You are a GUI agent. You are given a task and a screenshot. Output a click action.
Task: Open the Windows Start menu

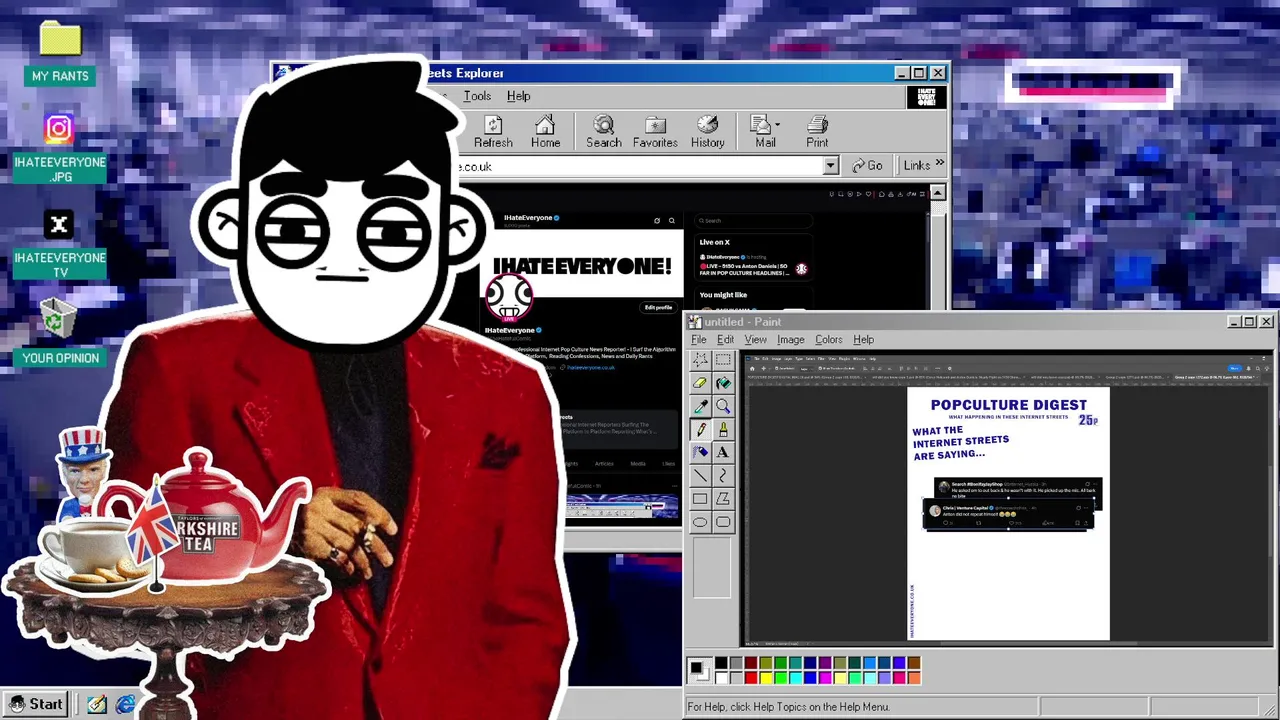[36, 704]
